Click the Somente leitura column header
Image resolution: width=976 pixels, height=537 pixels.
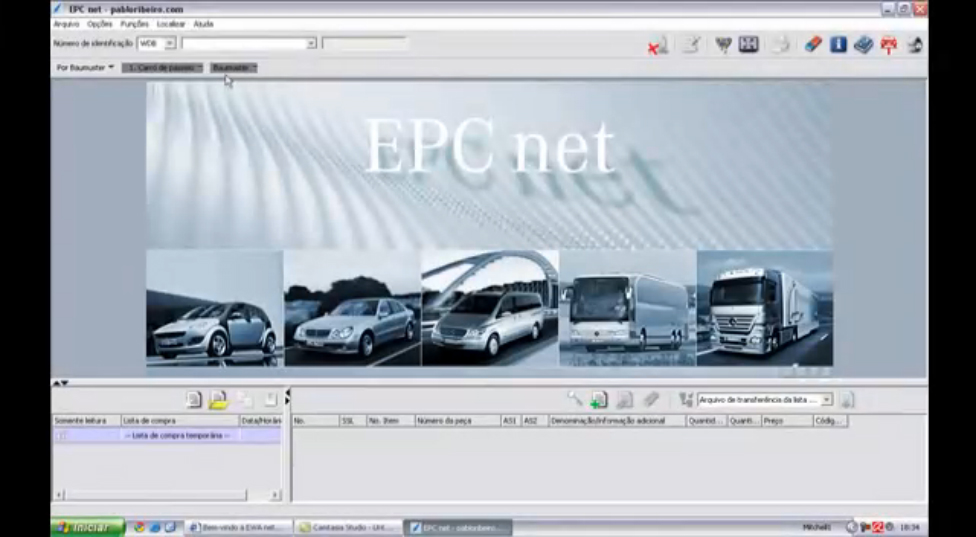(x=87, y=421)
